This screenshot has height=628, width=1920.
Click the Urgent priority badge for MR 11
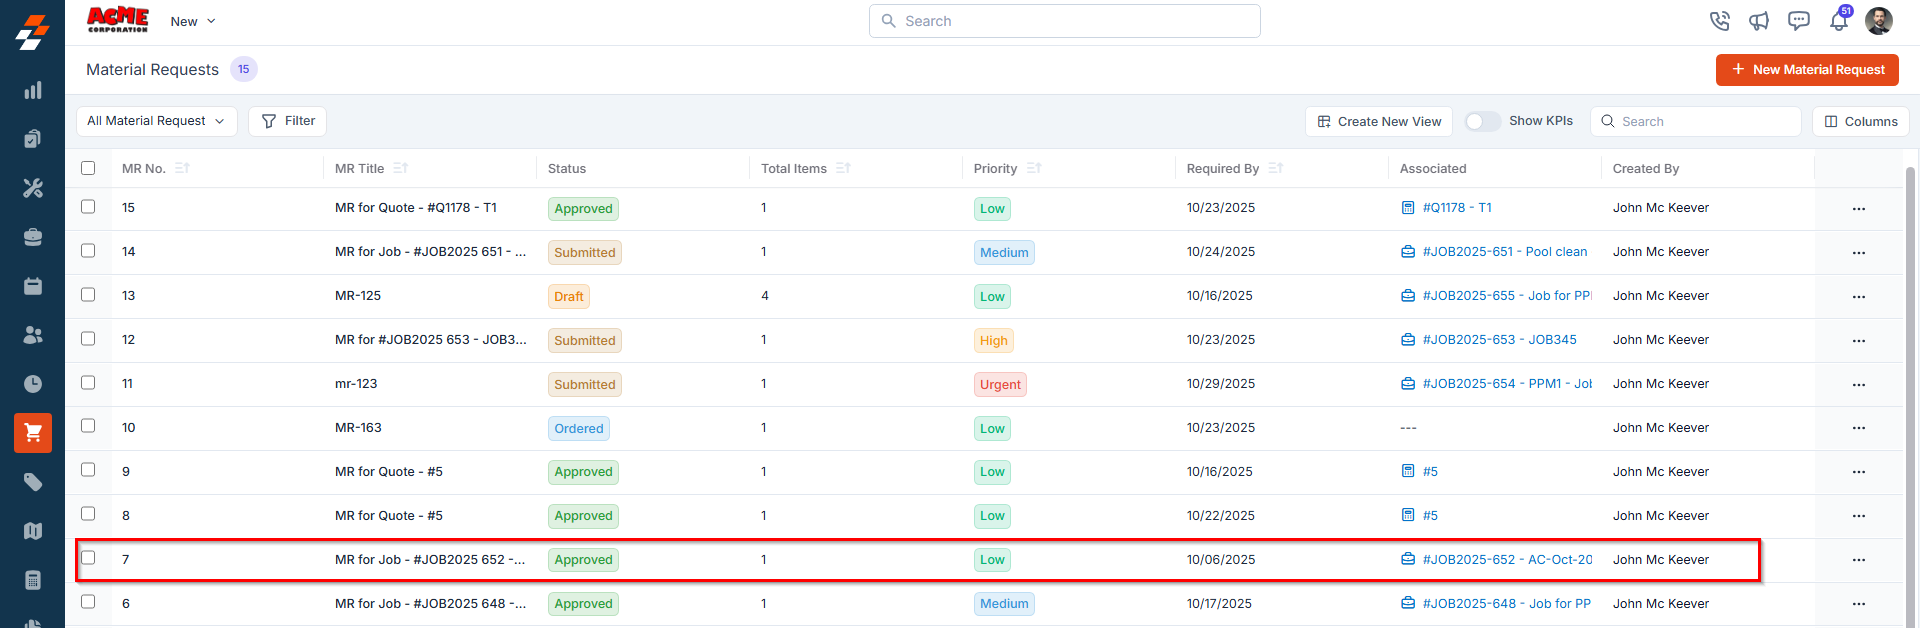click(1000, 385)
